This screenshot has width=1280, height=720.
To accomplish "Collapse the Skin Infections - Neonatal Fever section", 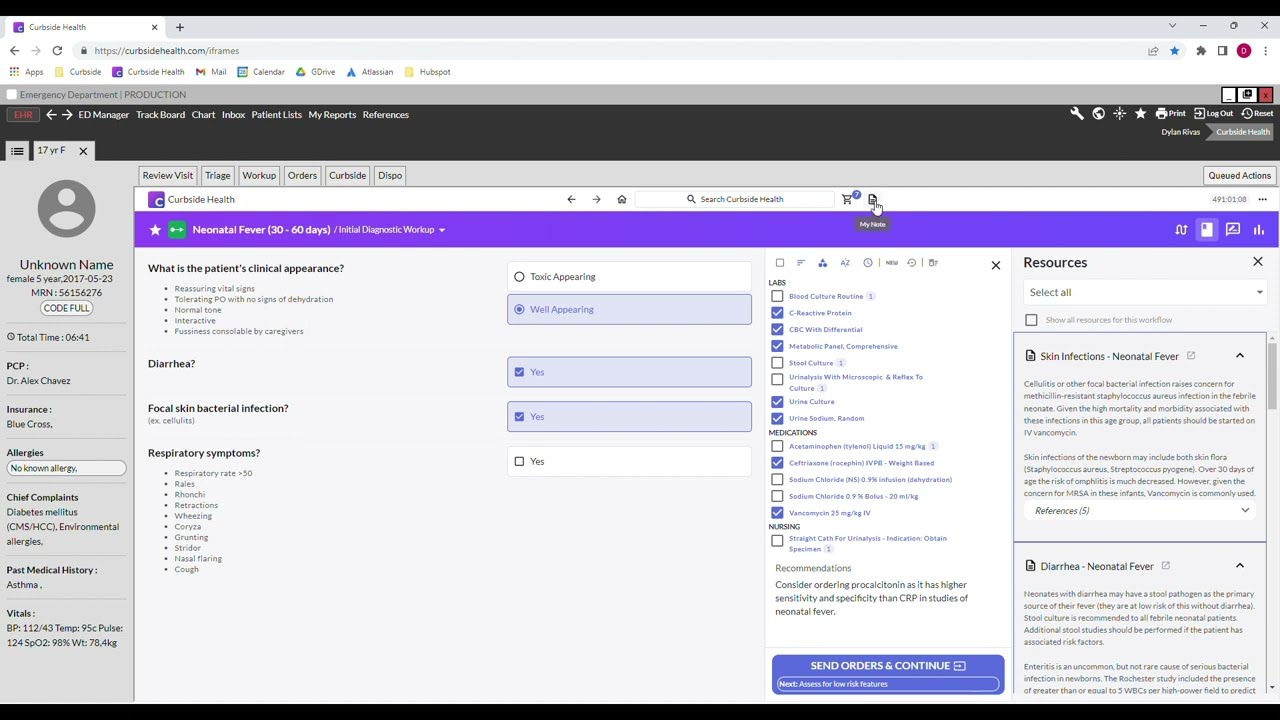I will click(x=1240, y=356).
